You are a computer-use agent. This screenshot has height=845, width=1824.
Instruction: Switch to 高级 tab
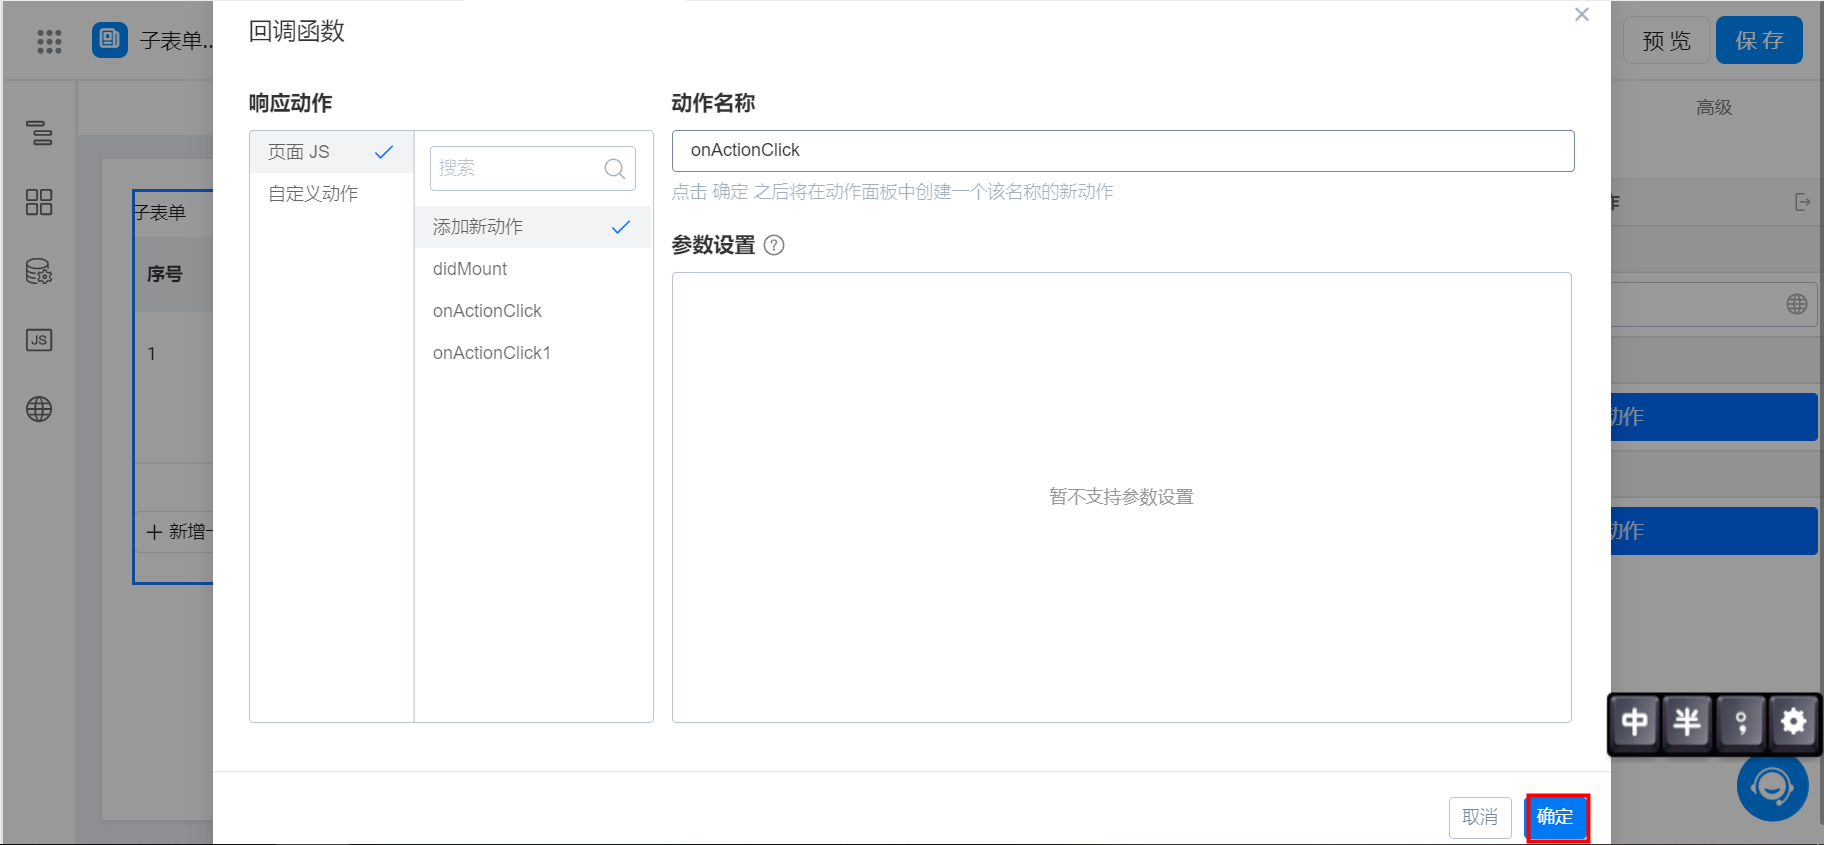click(x=1714, y=107)
